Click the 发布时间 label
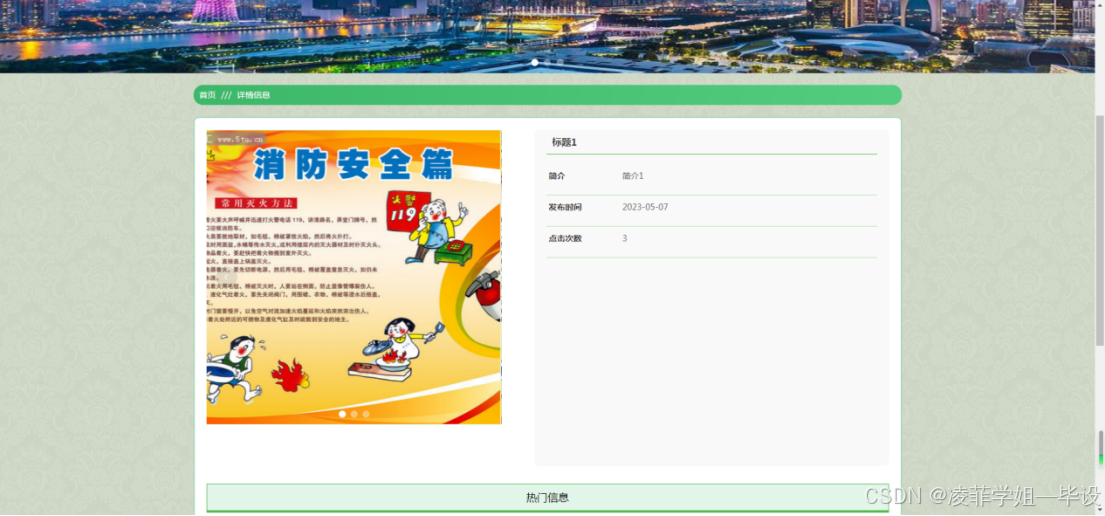 pyautogui.click(x=565, y=207)
